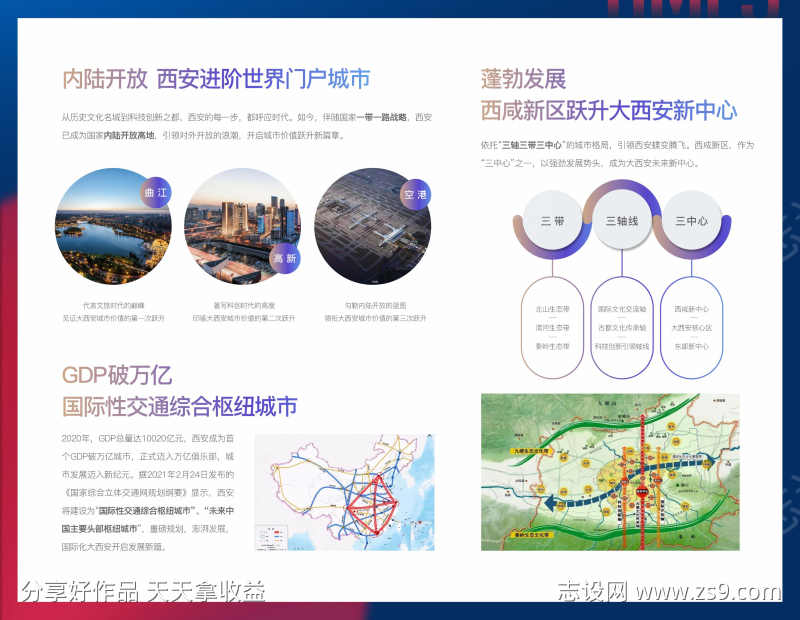Viewport: 800px width, 620px height.
Task: Click the heading 西安进阶世界门户城市
Action: pyautogui.click(x=263, y=79)
